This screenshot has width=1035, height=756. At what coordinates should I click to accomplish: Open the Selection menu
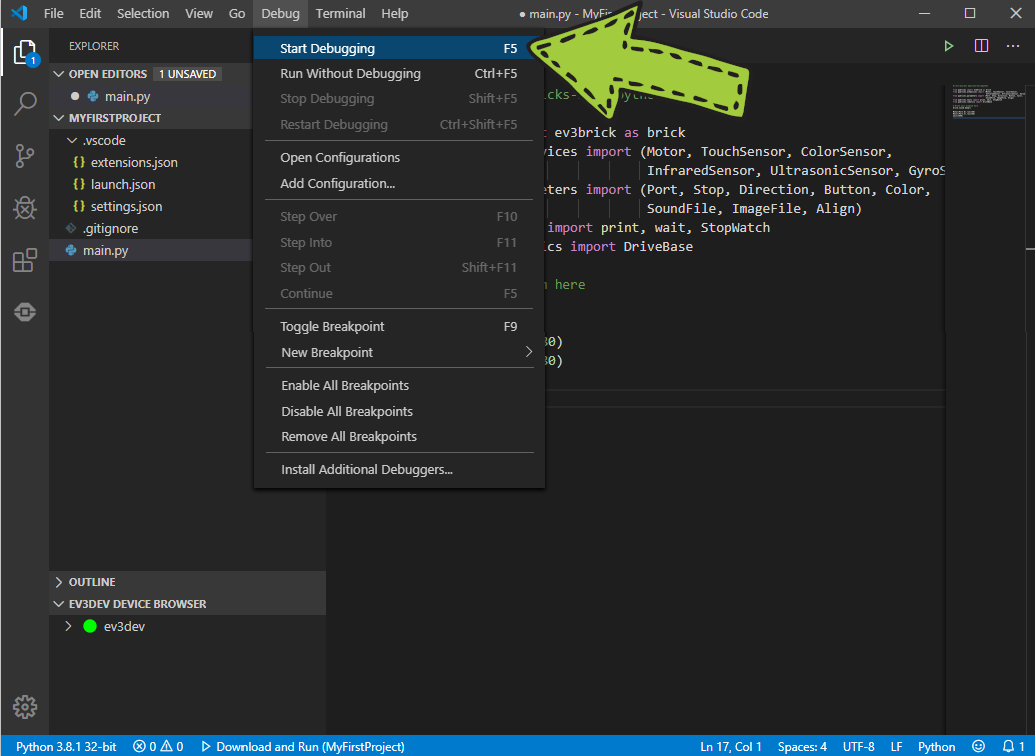click(143, 13)
